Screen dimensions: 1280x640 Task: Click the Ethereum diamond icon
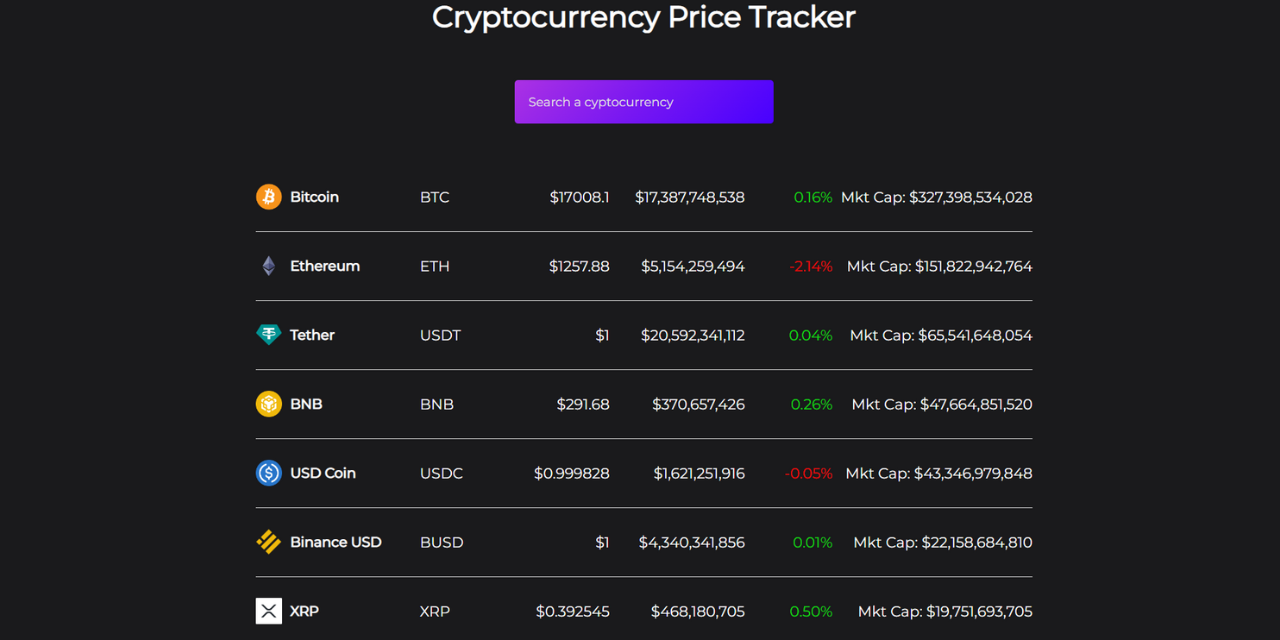268,266
